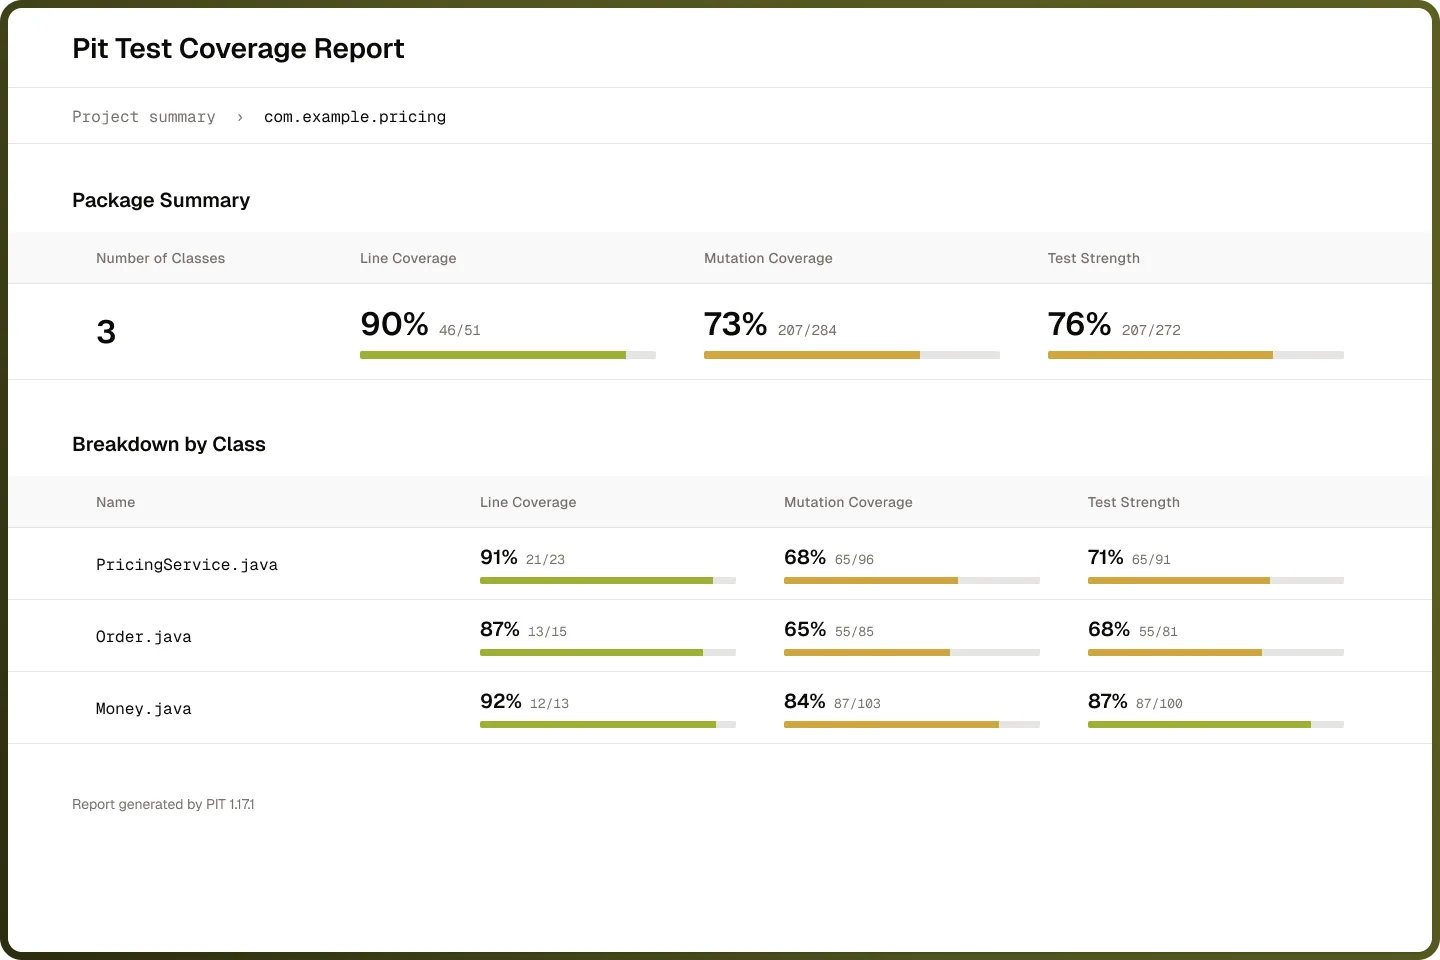Click Order.java 87% line coverage
The image size is (1440, 960).
pos(500,629)
